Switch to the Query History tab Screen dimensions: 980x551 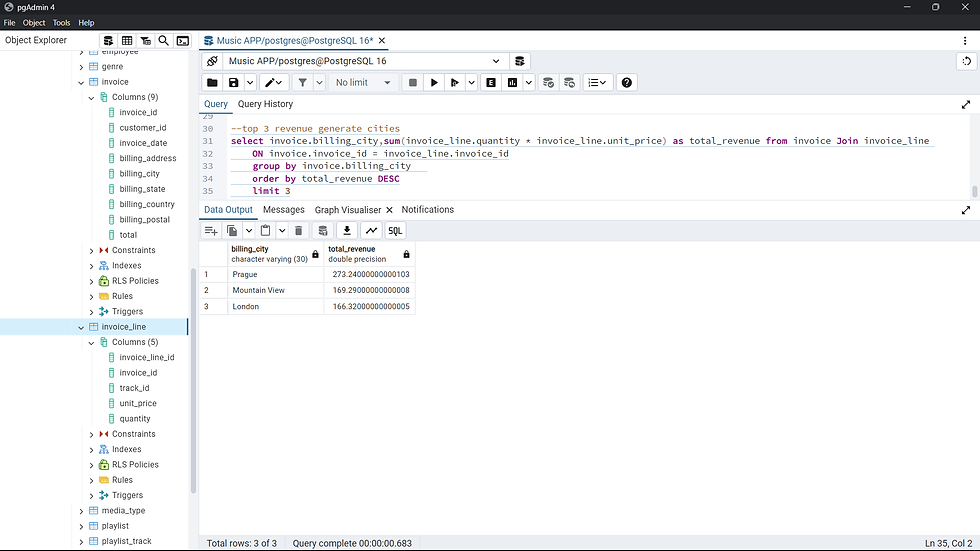[265, 104]
